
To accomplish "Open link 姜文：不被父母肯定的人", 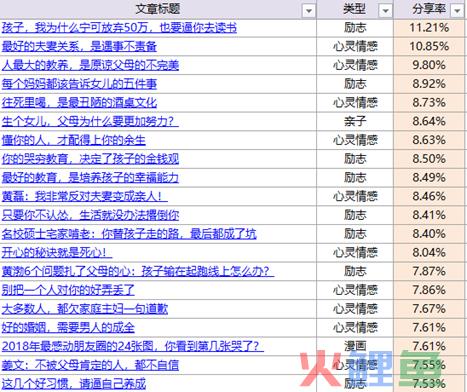I will [x=90, y=365].
